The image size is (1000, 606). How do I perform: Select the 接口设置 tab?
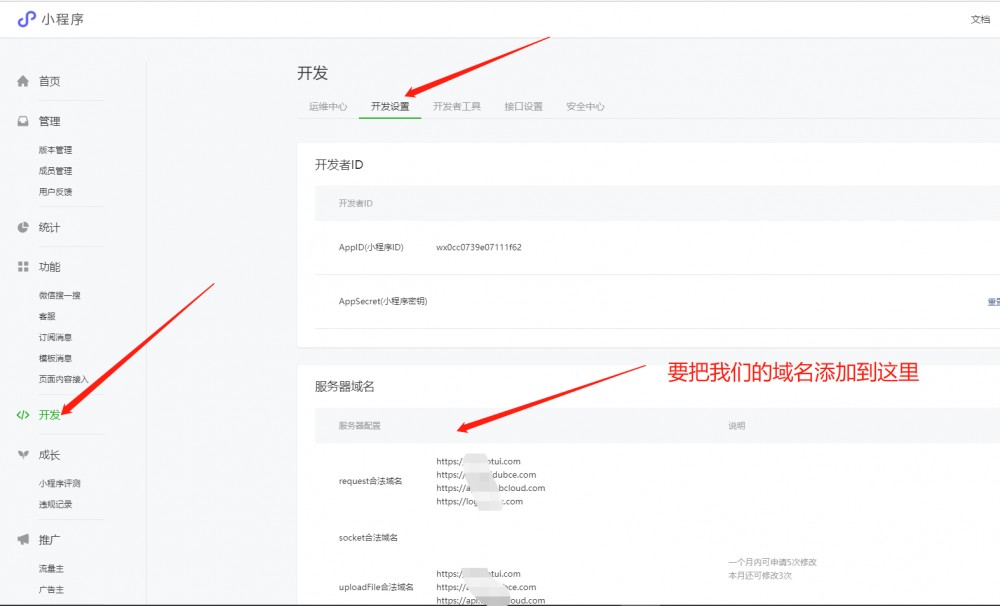523,105
